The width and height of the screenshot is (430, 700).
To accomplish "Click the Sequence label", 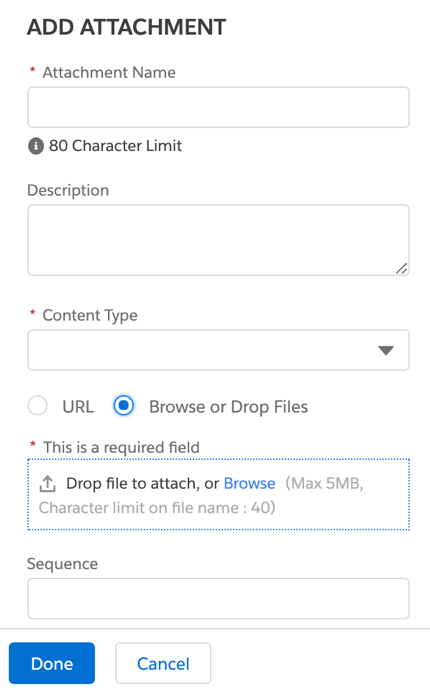I will coord(63,564).
